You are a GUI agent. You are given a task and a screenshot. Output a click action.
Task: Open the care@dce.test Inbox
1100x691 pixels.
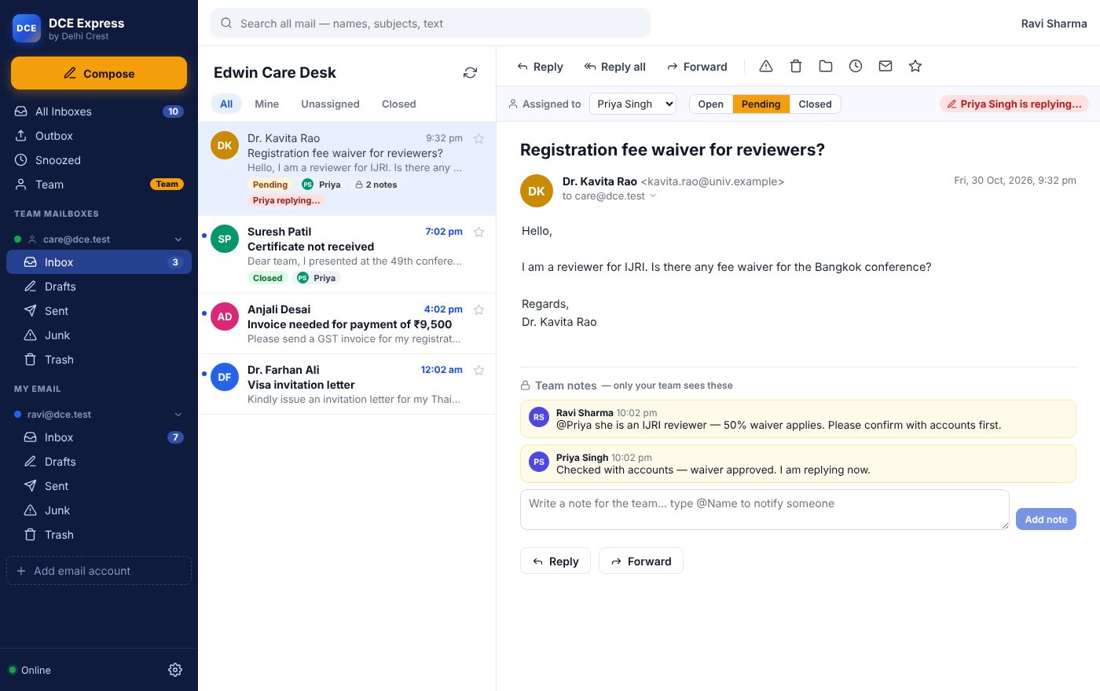tap(99, 262)
